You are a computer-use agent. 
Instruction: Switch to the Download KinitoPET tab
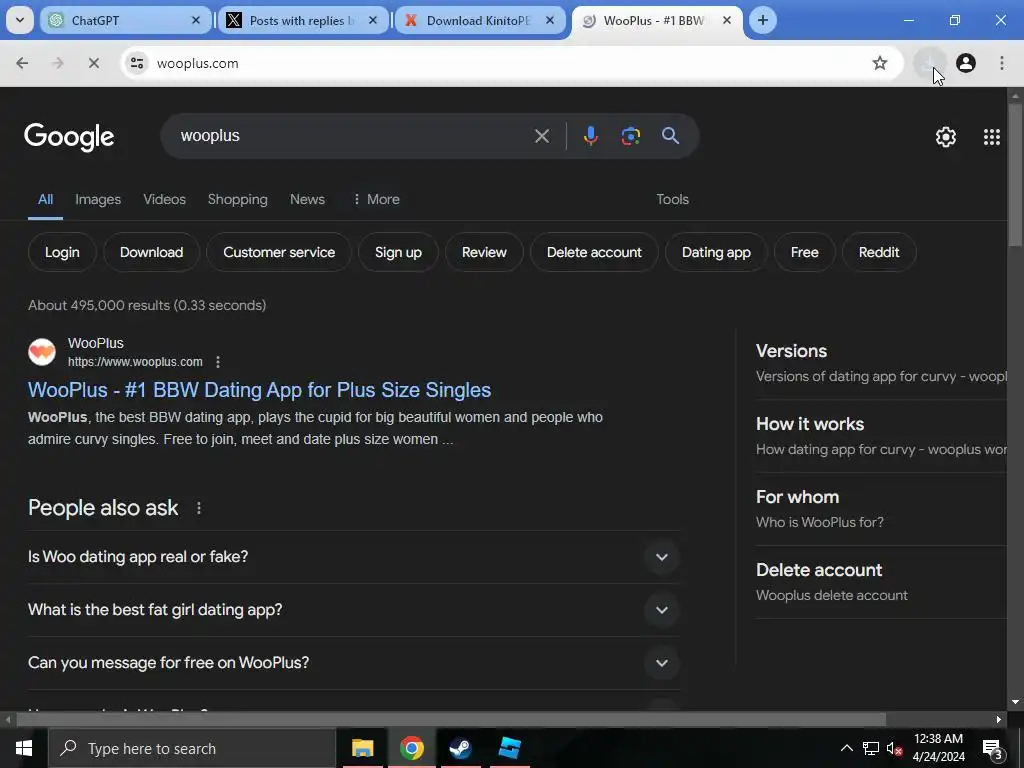(481, 20)
